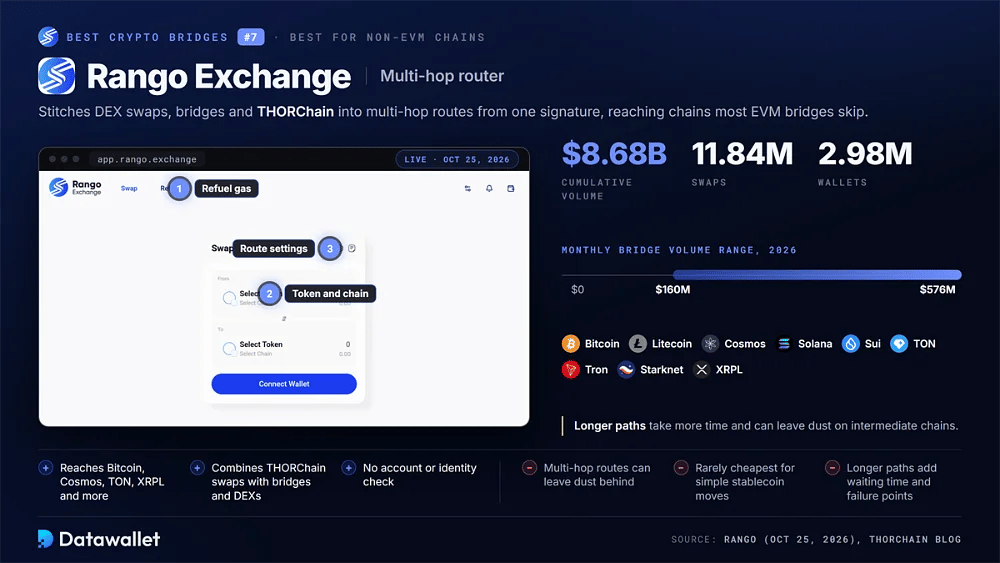Open the history icon on the Swap card
The width and height of the screenshot is (1000, 563).
point(352,248)
